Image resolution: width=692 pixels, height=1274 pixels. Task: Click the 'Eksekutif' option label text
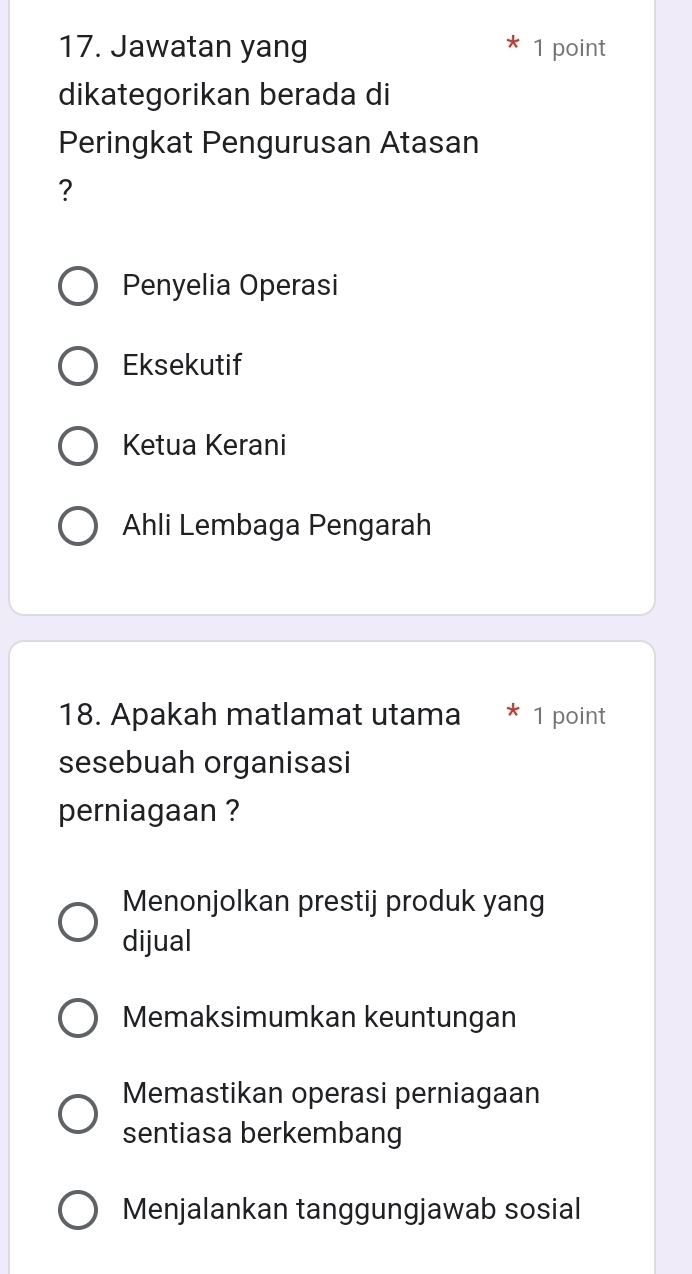coord(182,366)
